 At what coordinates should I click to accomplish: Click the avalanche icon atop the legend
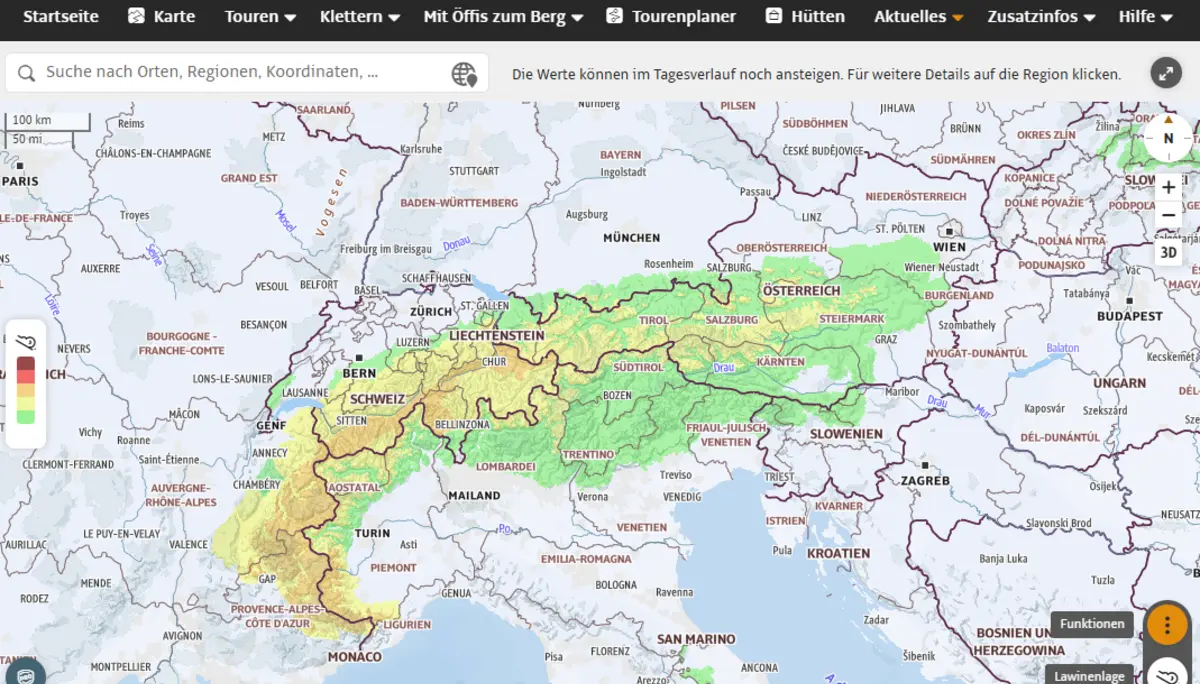point(26,341)
